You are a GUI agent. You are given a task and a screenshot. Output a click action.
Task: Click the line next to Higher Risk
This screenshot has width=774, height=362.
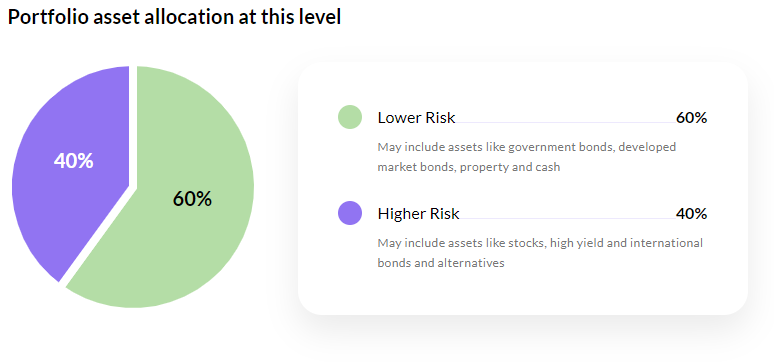click(x=567, y=218)
